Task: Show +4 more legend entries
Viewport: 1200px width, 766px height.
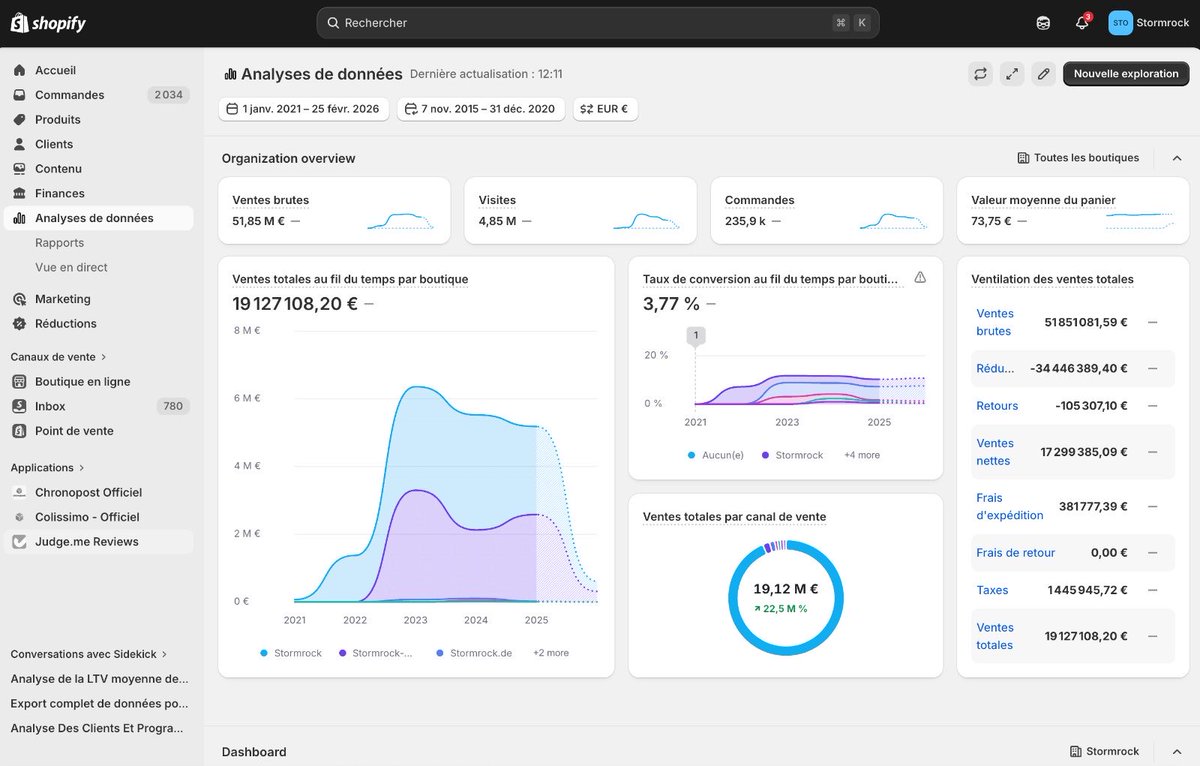Action: (x=862, y=455)
